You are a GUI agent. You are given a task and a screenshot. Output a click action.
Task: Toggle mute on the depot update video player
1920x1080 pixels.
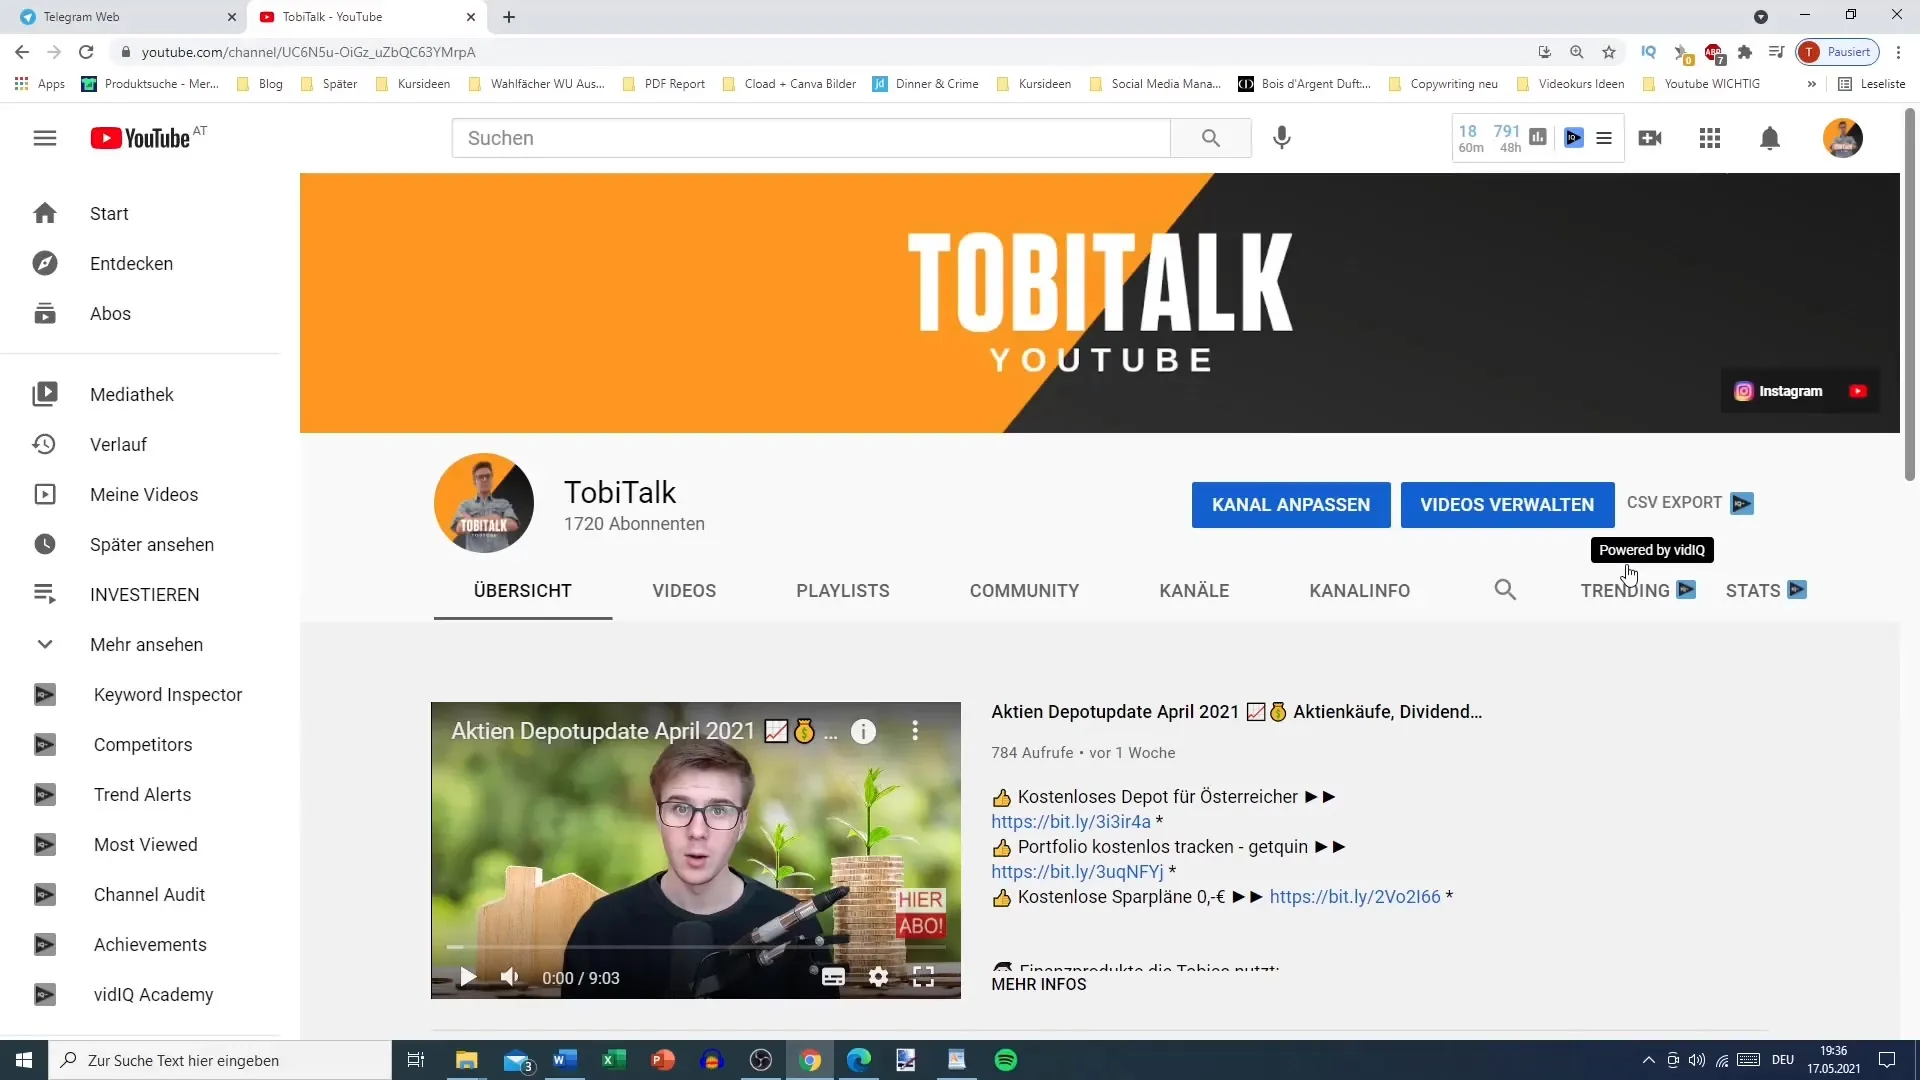(512, 978)
